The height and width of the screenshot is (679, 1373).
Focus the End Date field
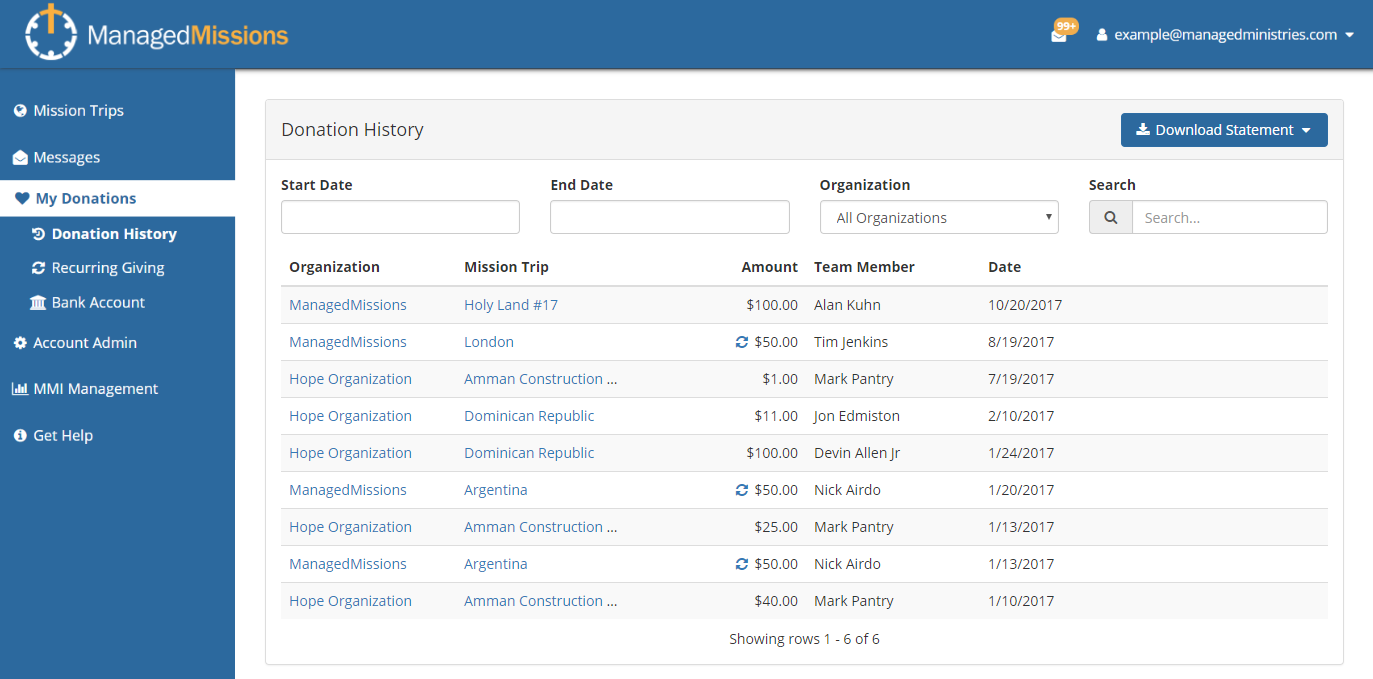(670, 217)
